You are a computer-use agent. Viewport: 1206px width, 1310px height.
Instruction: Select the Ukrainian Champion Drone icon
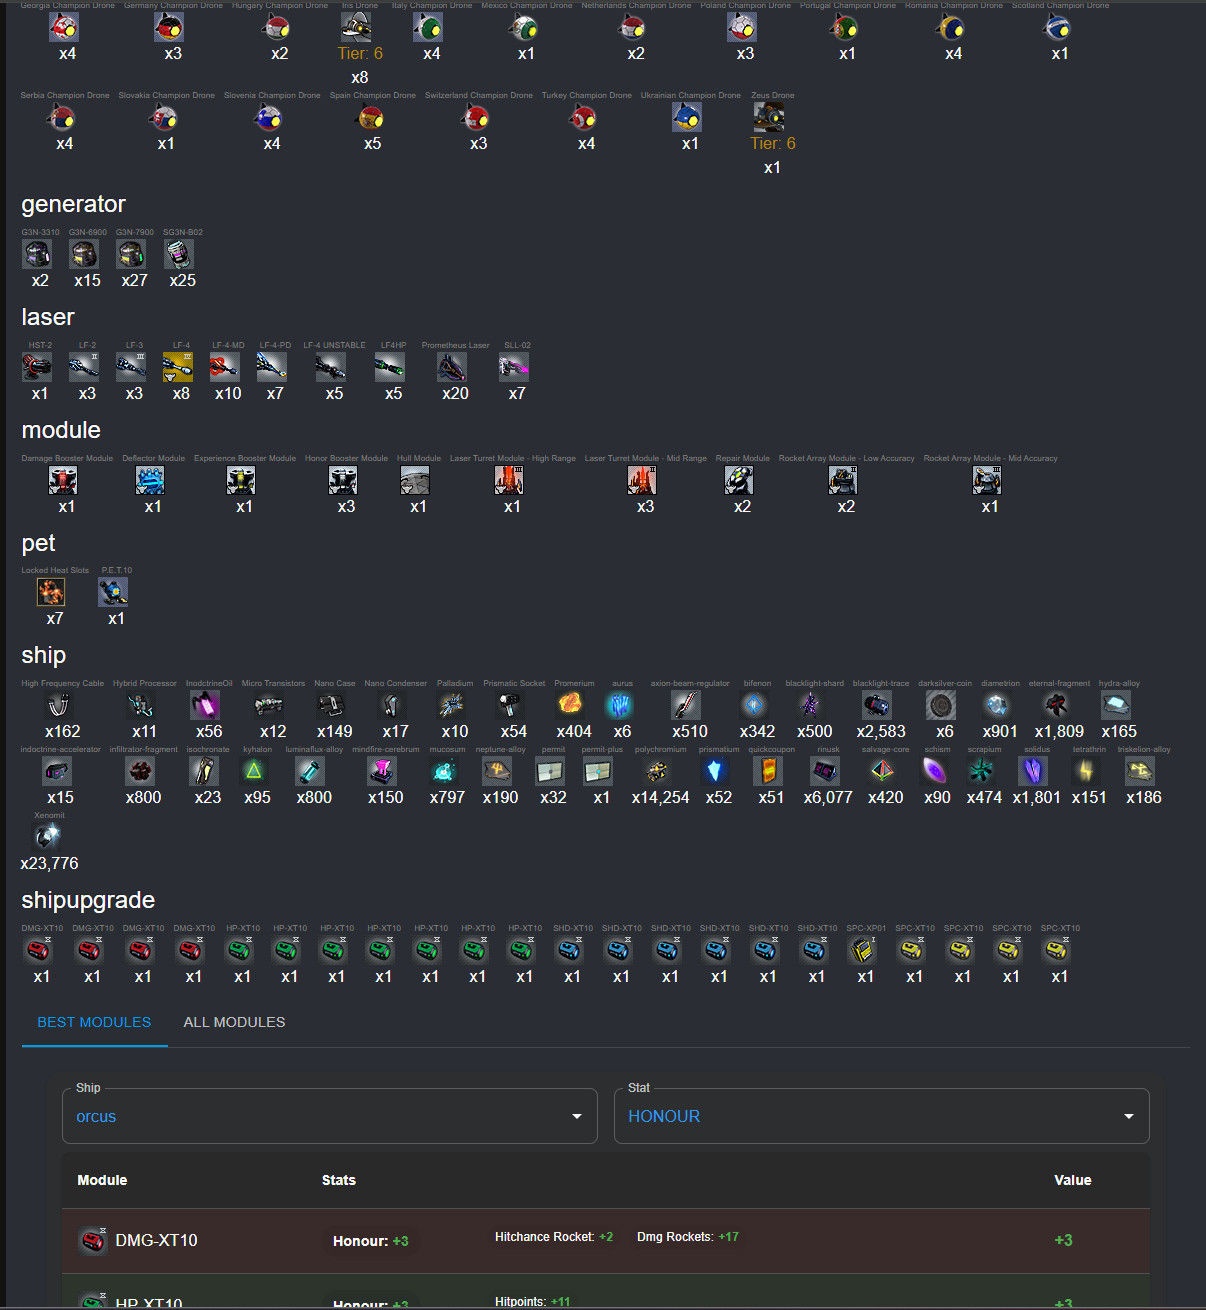click(687, 118)
